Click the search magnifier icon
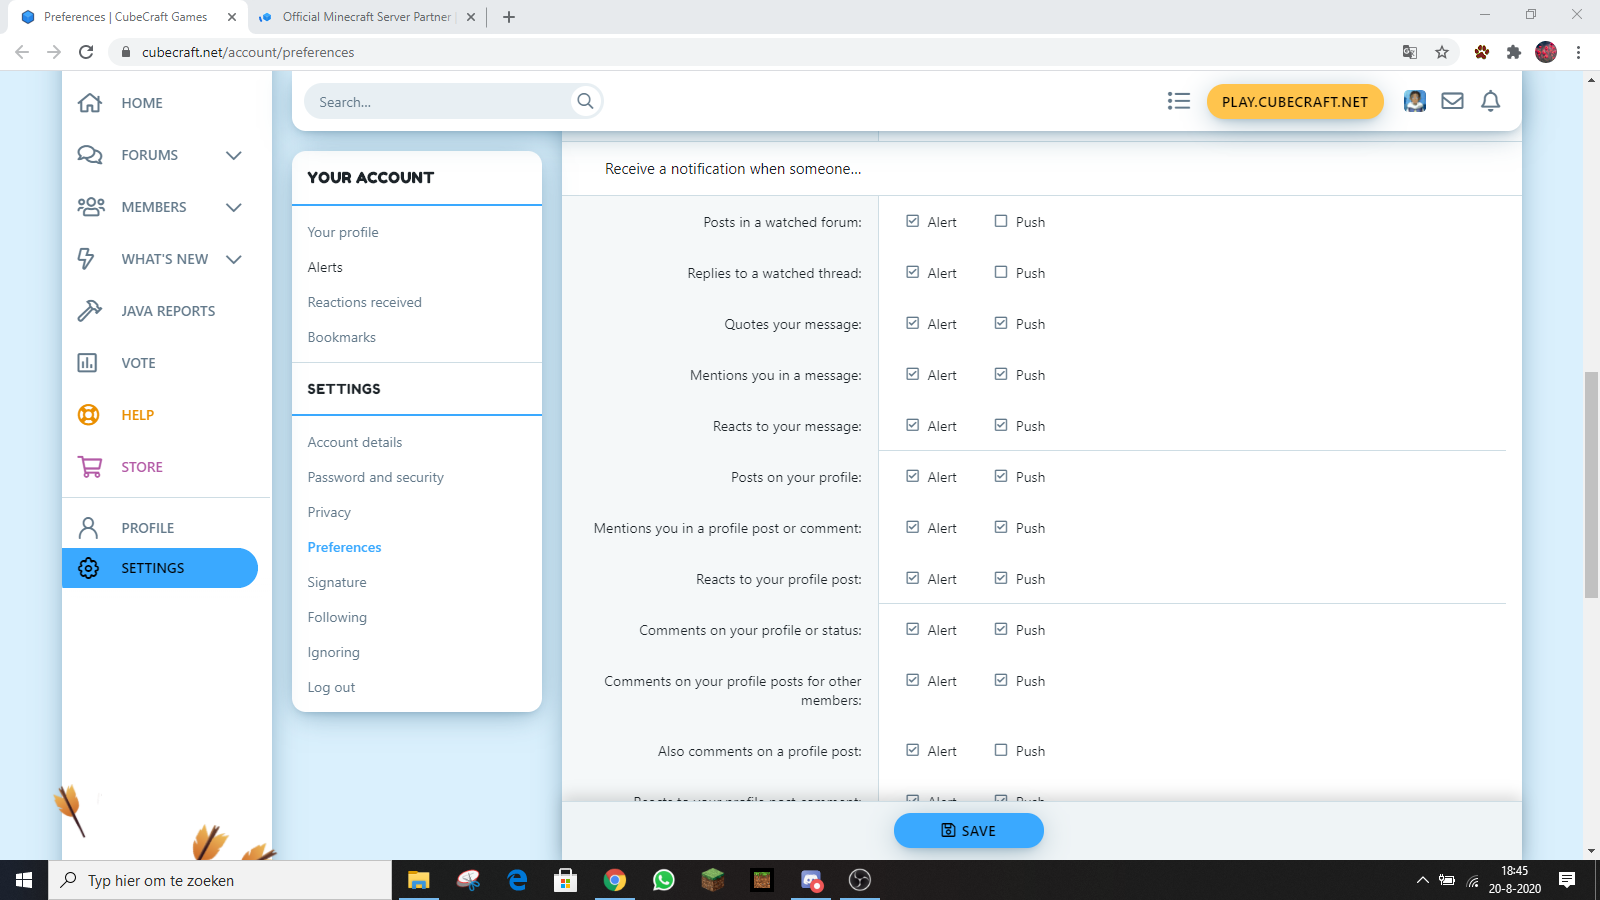This screenshot has width=1600, height=900. [x=585, y=101]
